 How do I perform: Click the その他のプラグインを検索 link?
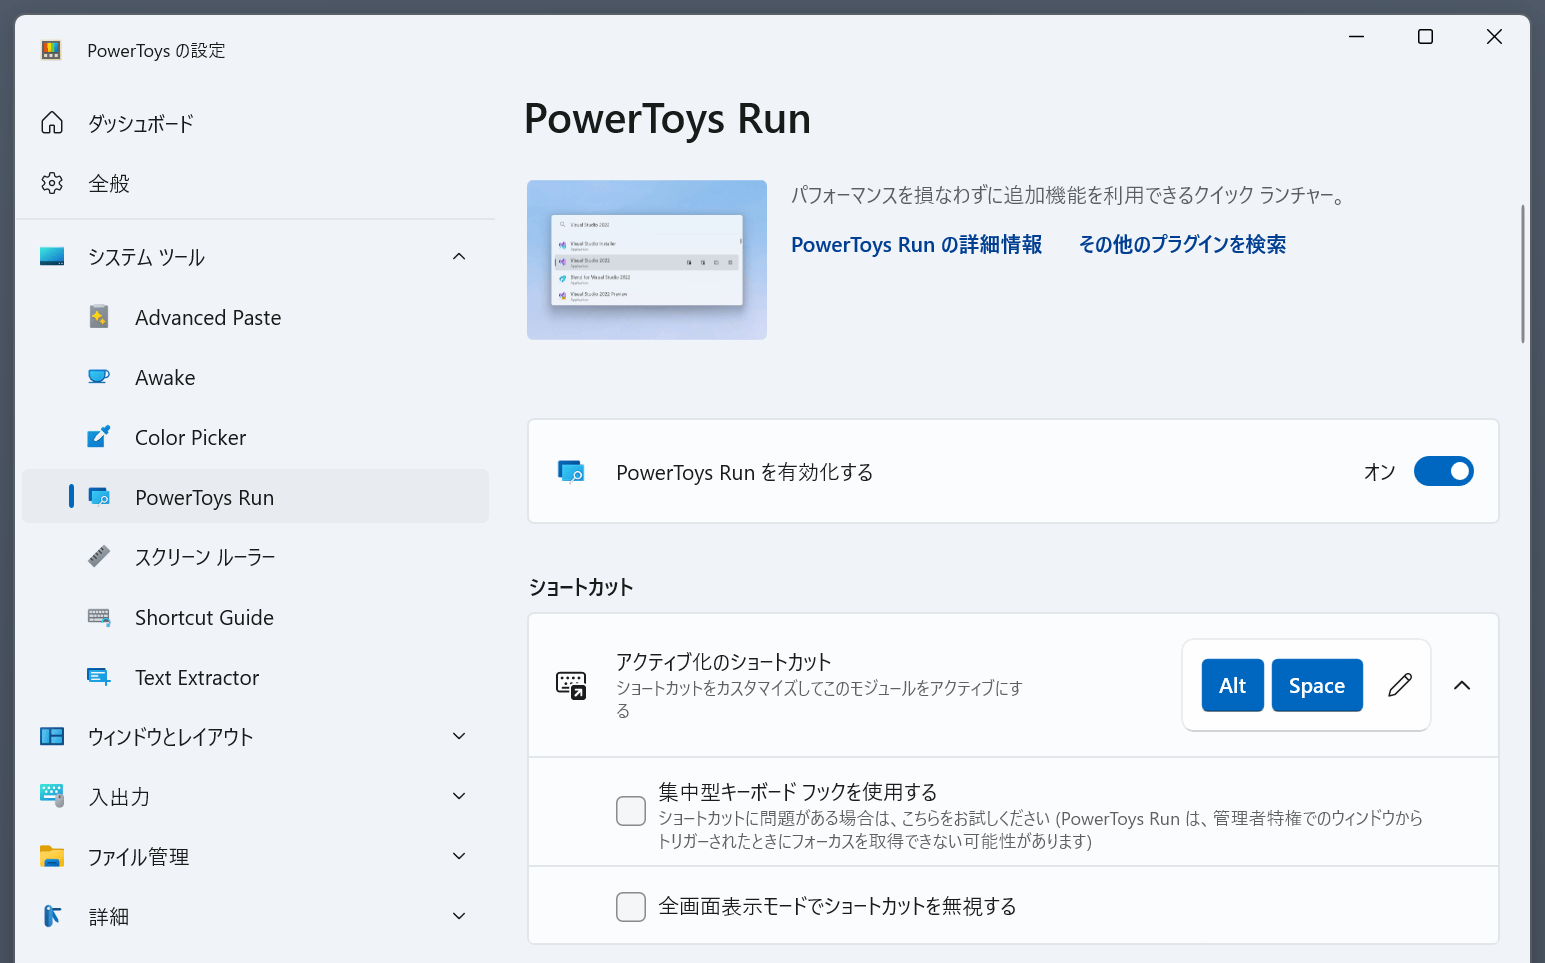point(1182,245)
